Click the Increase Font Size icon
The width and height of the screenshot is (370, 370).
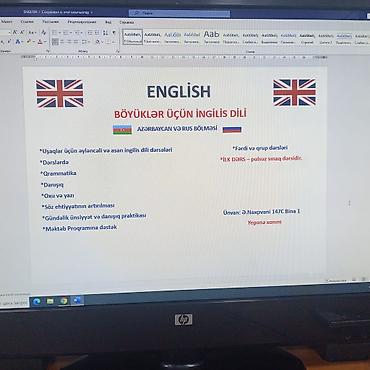point(14,32)
